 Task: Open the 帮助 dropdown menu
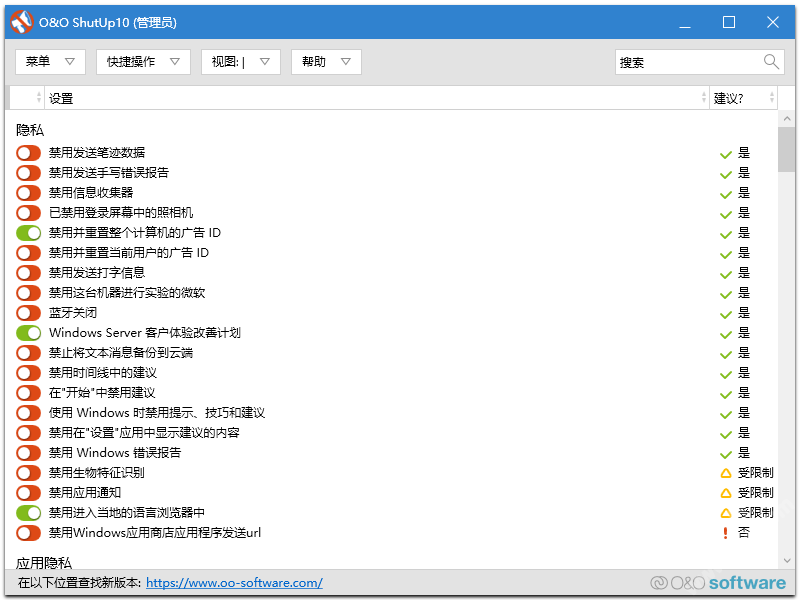tap(326, 62)
